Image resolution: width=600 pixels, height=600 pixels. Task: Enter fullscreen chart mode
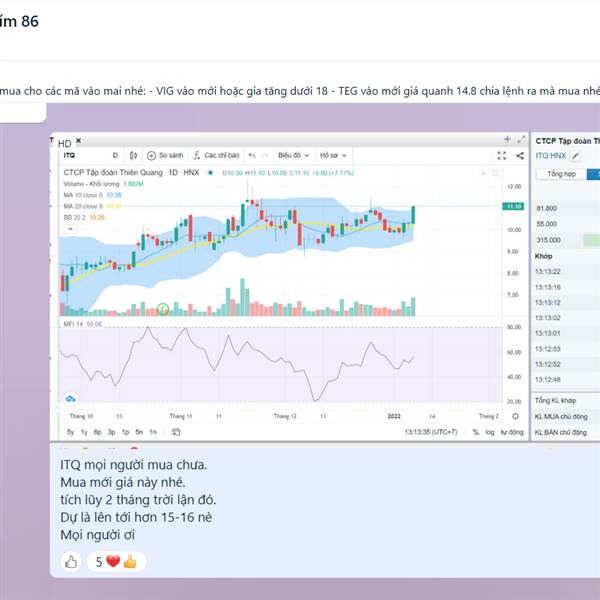[502, 155]
